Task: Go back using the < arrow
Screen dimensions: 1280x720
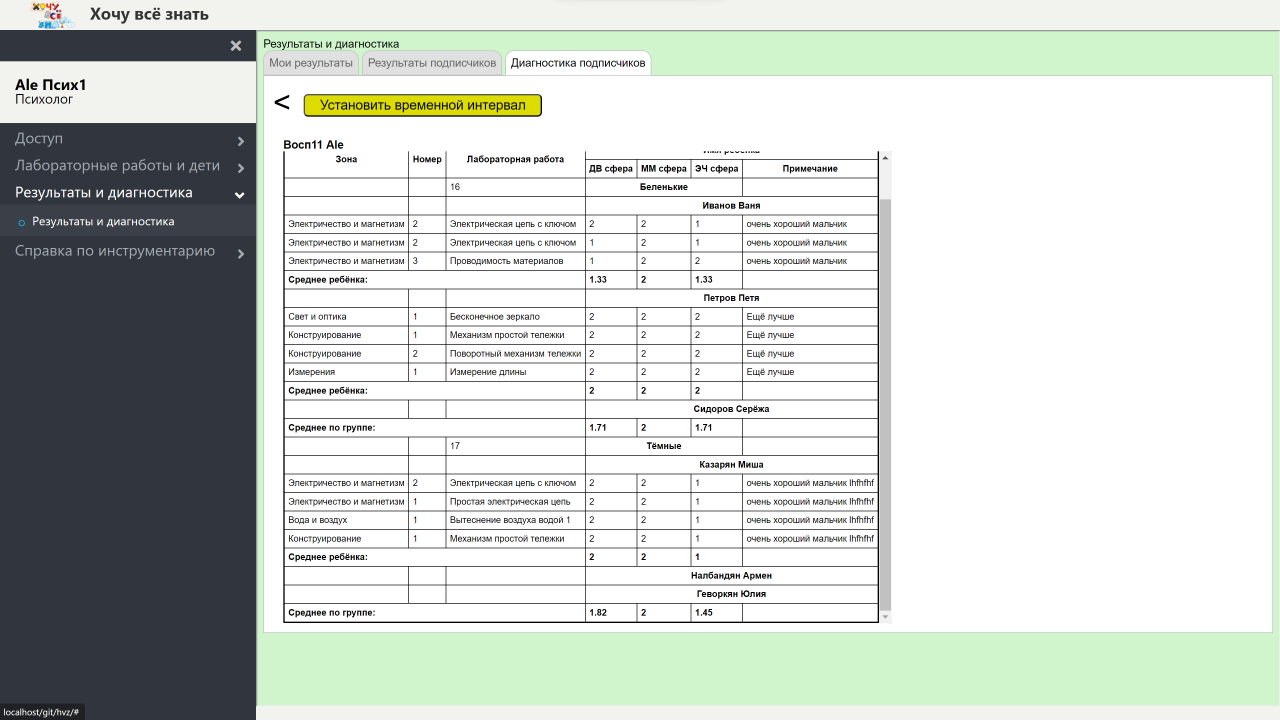Action: pos(282,104)
